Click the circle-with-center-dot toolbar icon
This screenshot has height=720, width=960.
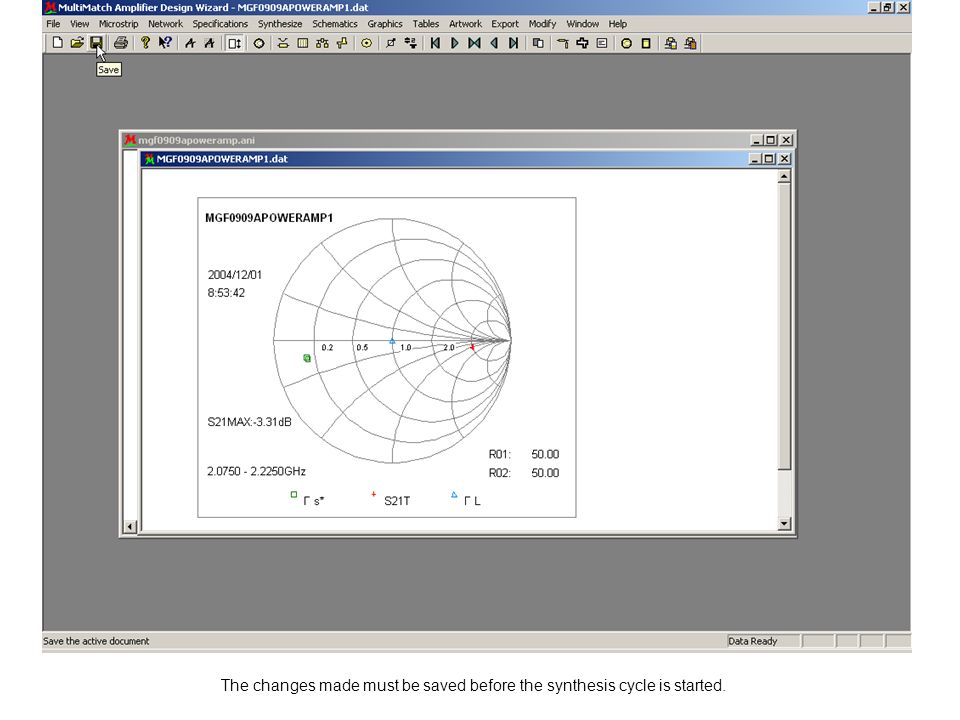(366, 43)
